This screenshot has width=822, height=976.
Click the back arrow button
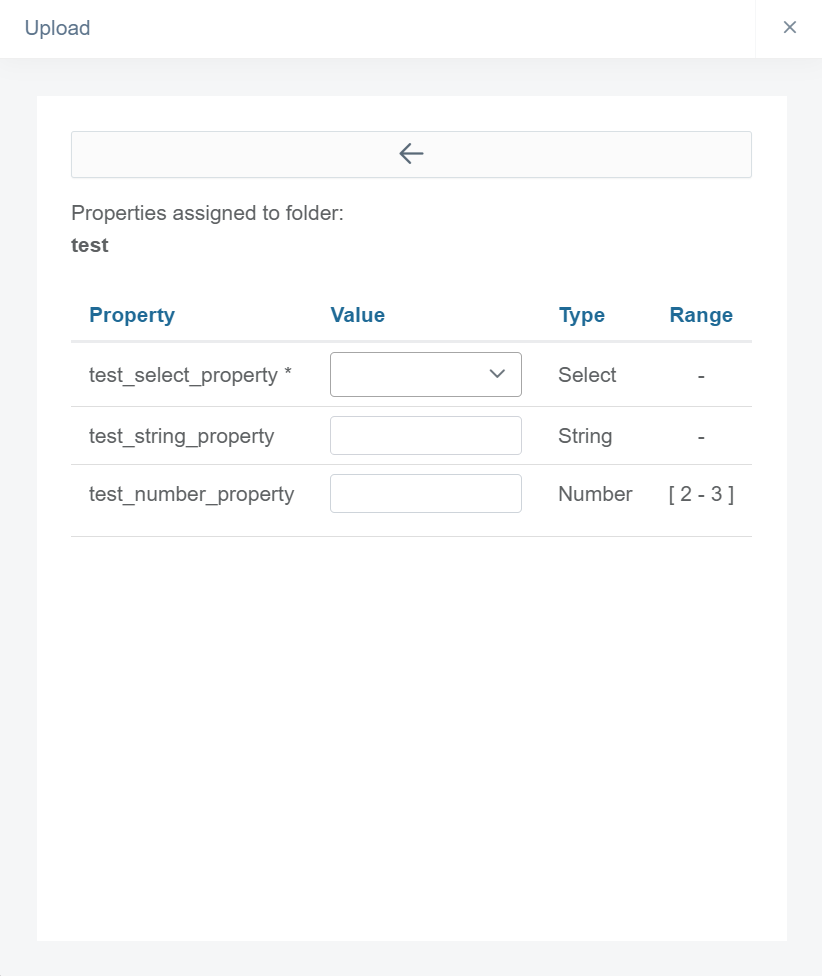point(411,154)
